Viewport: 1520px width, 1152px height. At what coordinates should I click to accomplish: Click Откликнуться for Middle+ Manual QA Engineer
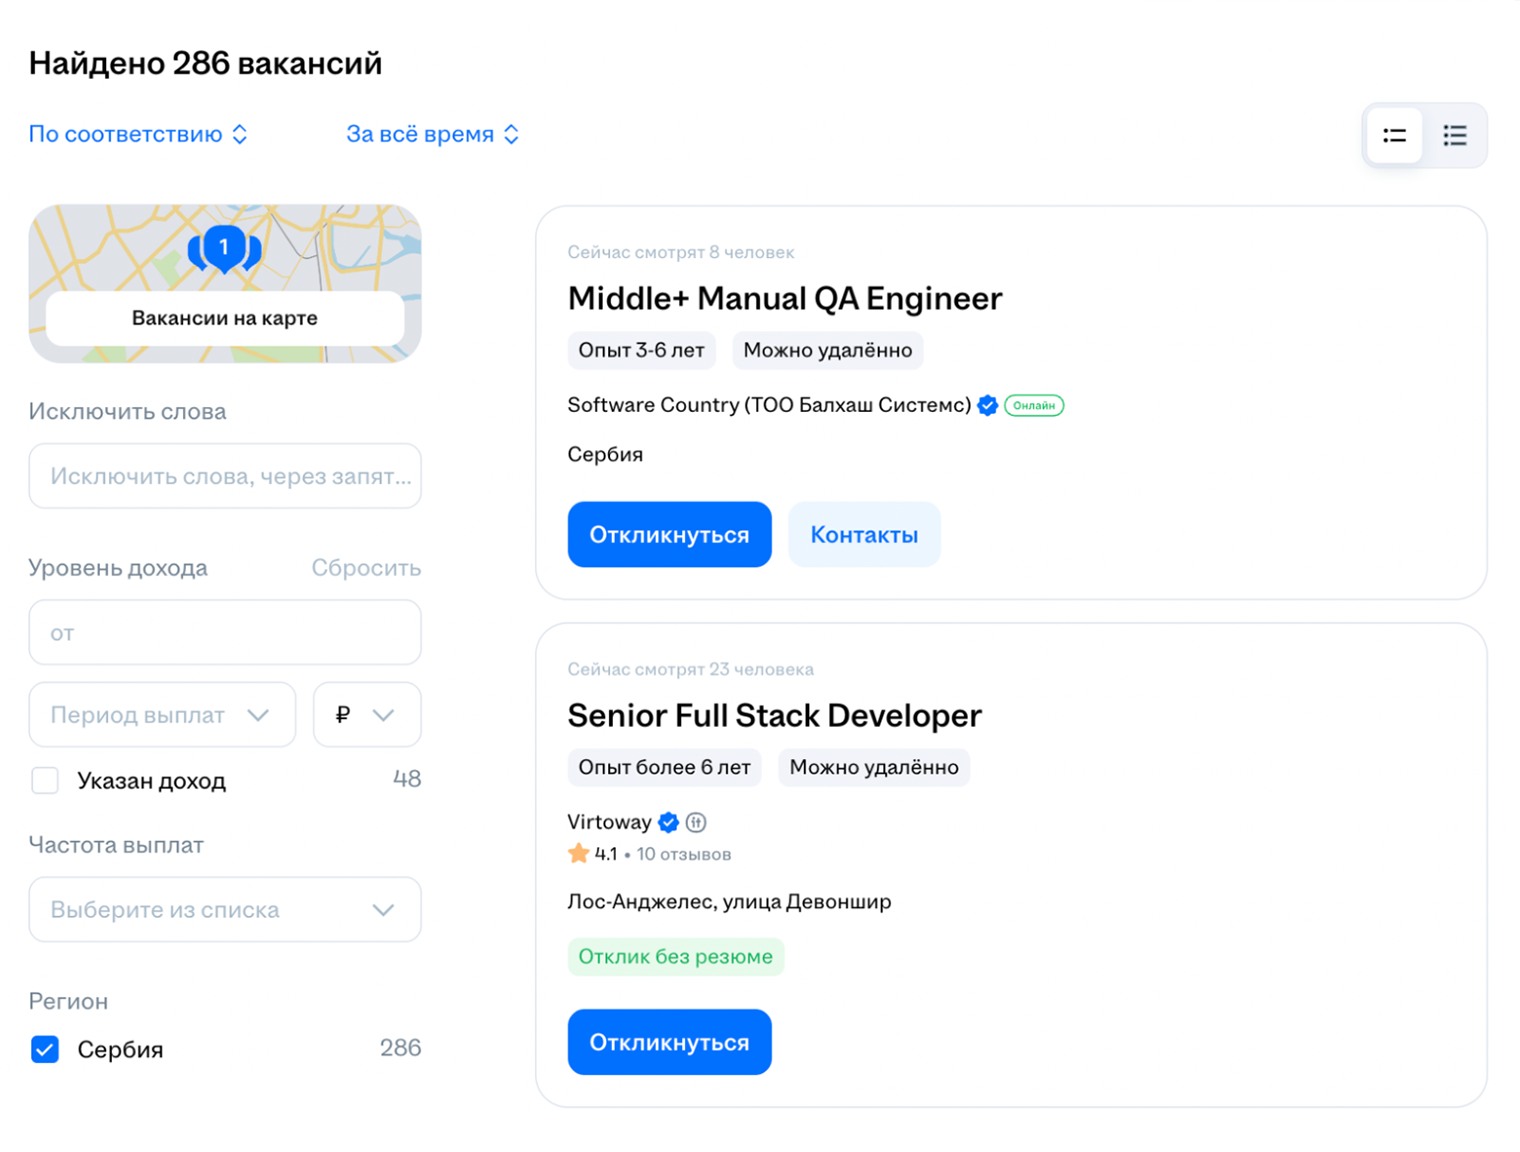[669, 535]
